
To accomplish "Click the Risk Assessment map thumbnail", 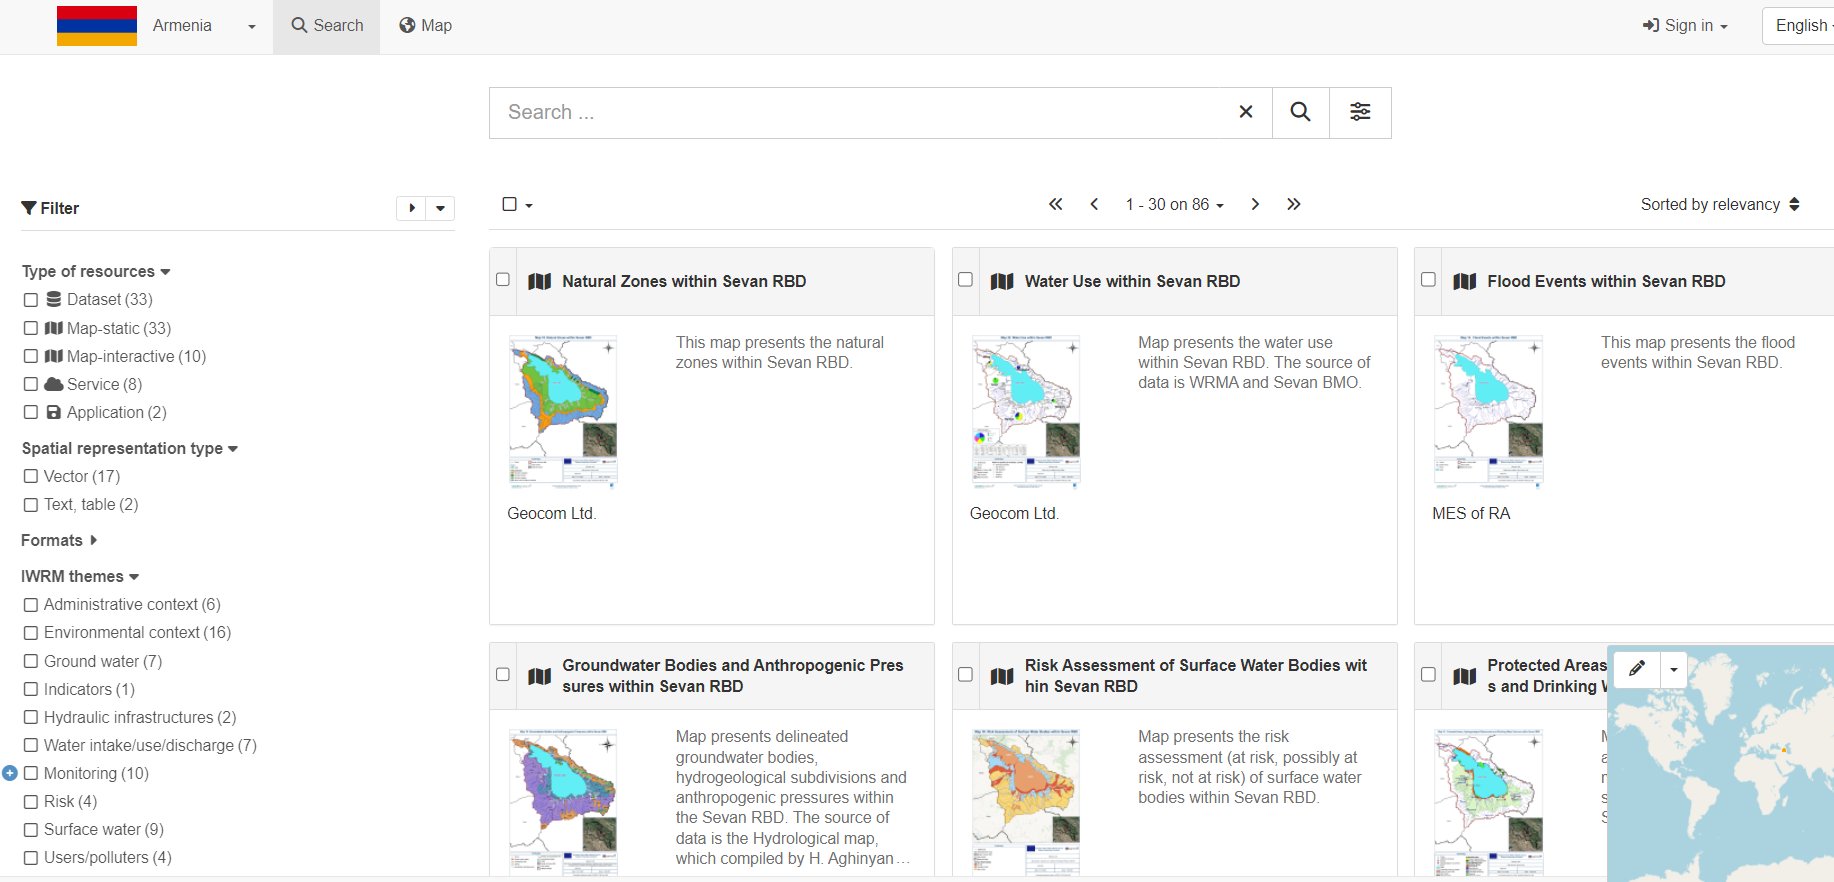I will tap(1026, 802).
